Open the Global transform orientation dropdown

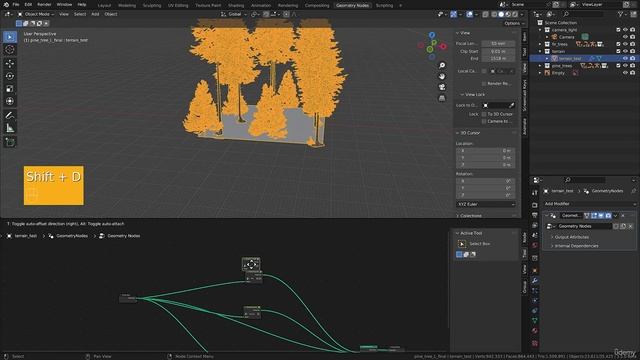[x=234, y=14]
